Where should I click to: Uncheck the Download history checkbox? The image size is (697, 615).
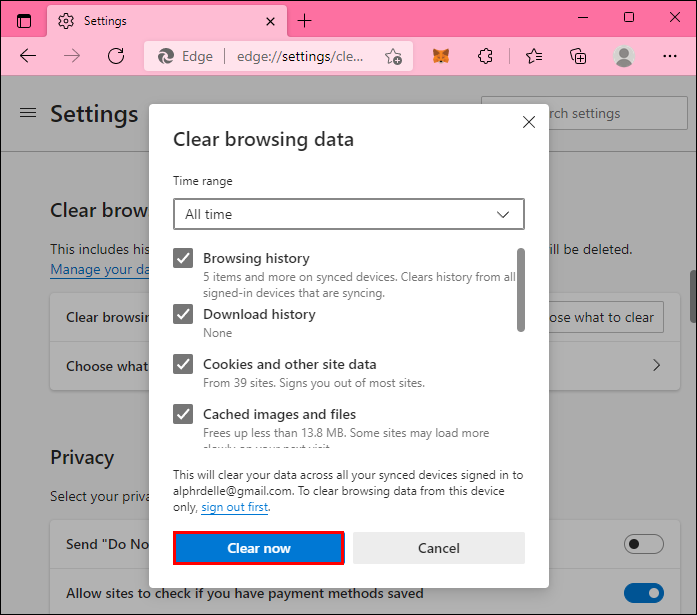[x=183, y=314]
